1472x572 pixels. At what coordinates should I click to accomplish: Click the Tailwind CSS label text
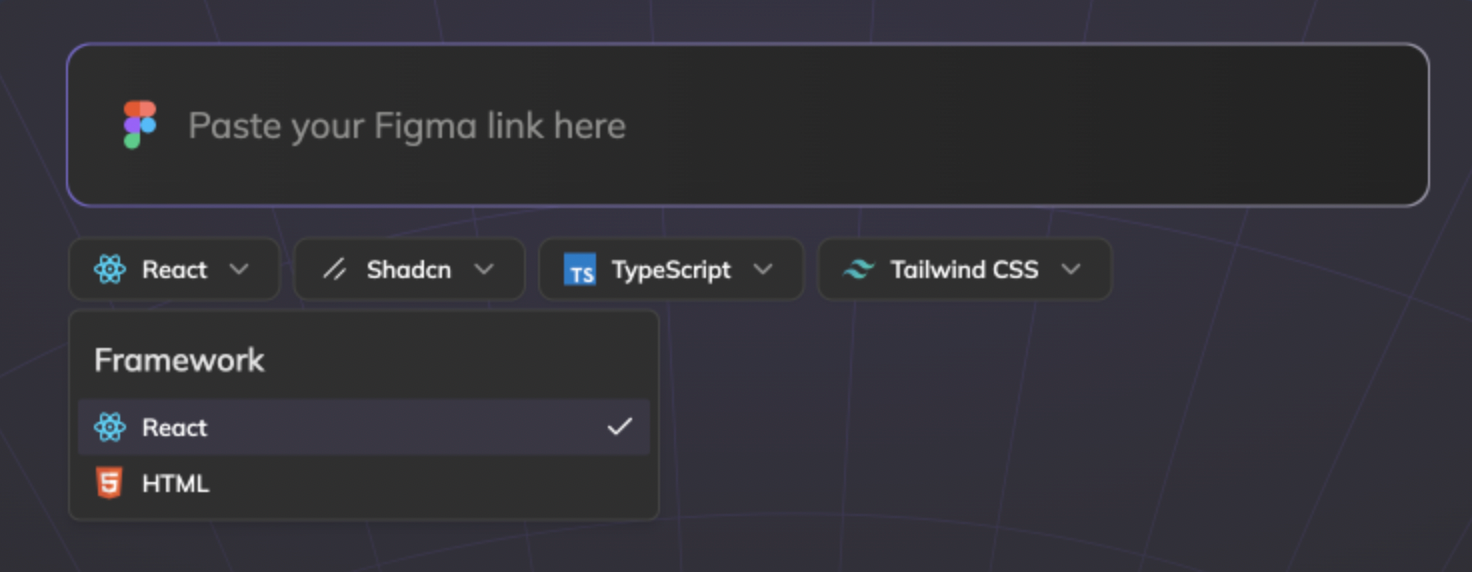point(965,269)
